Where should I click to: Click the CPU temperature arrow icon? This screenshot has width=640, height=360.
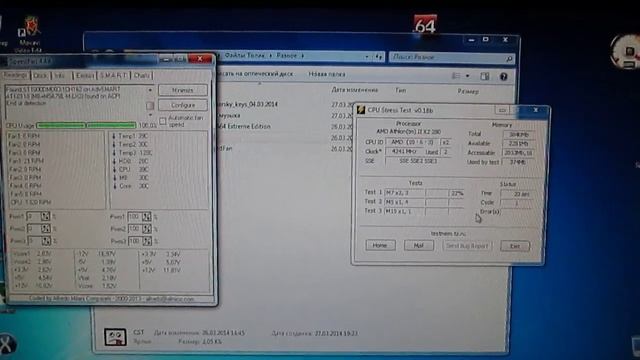coord(114,169)
